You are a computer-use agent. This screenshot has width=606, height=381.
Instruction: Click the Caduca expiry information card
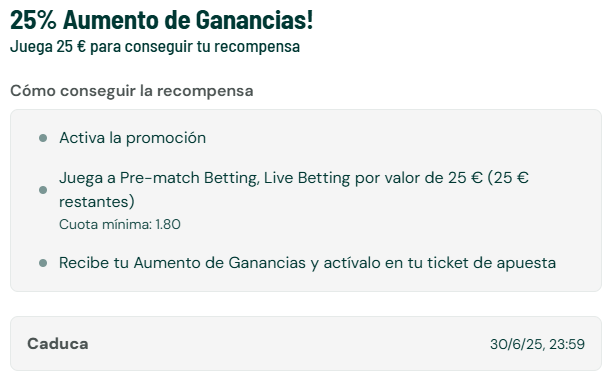(306, 344)
